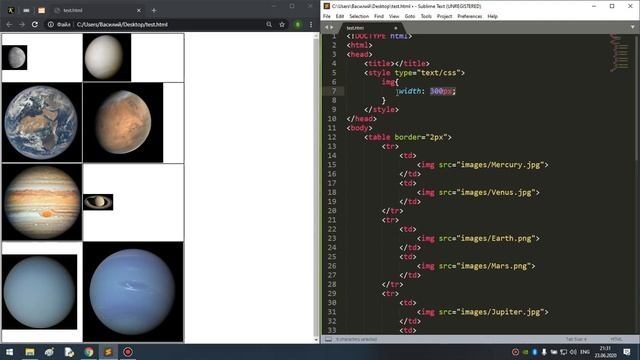Open the red recorder app in taskbar
640x360 pixels.
click(128, 352)
